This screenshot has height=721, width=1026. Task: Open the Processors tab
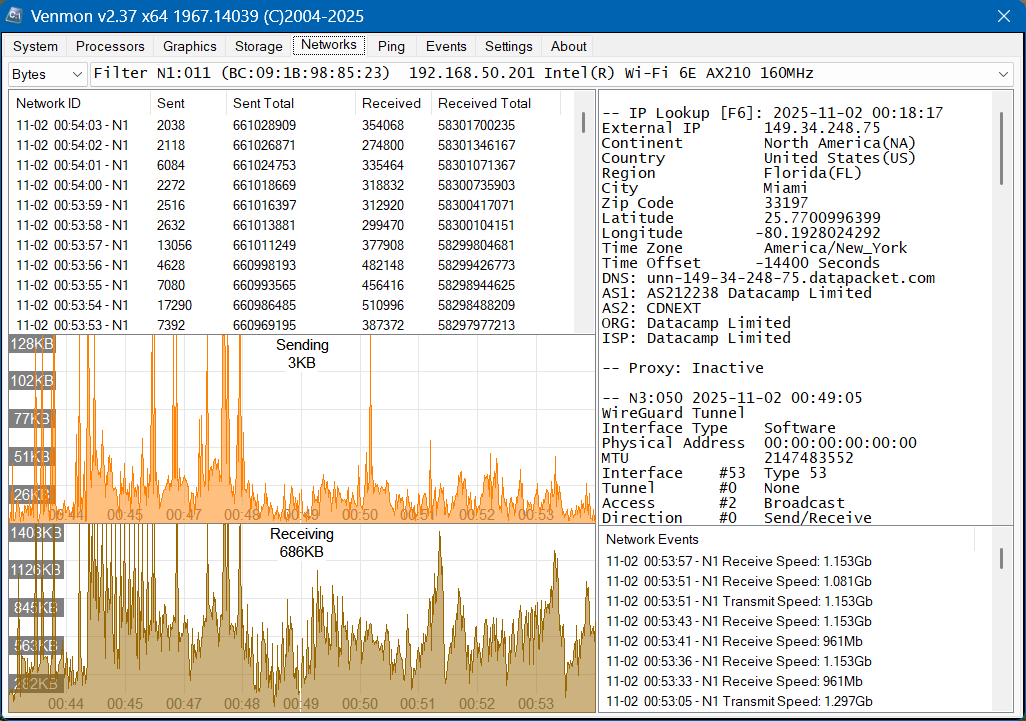[x=110, y=46]
